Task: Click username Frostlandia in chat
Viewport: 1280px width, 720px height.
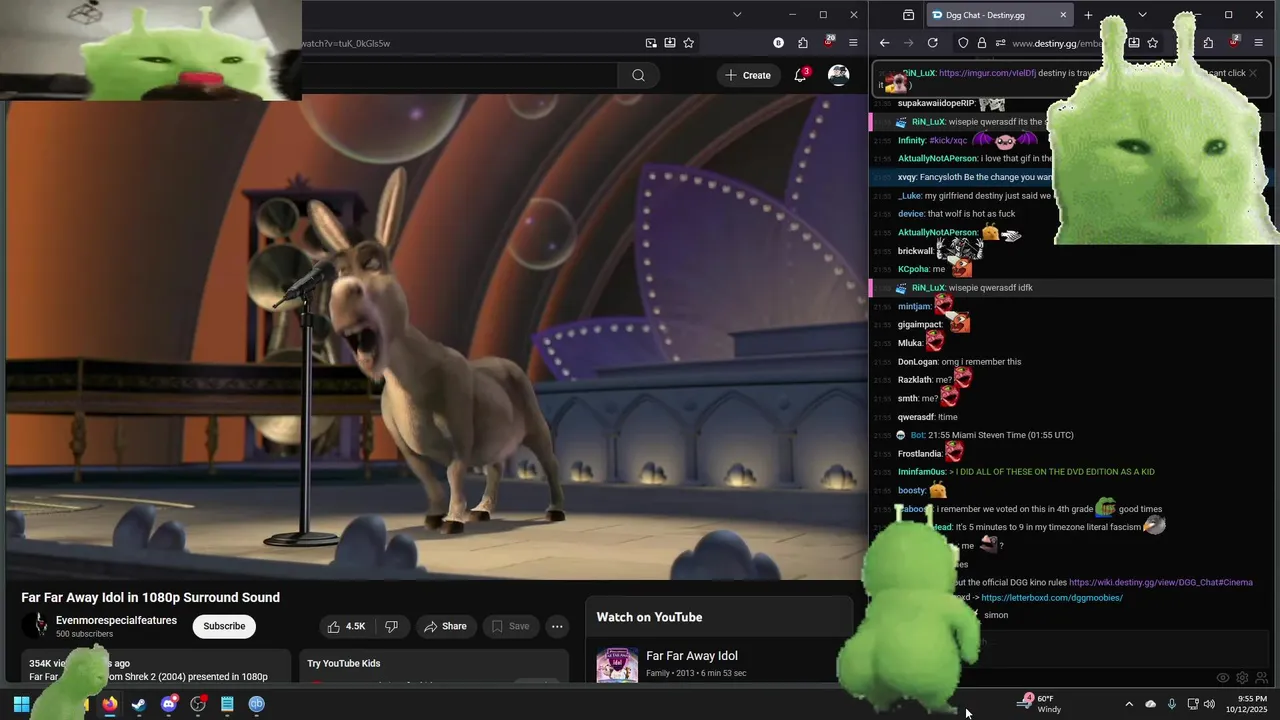Action: click(921, 454)
